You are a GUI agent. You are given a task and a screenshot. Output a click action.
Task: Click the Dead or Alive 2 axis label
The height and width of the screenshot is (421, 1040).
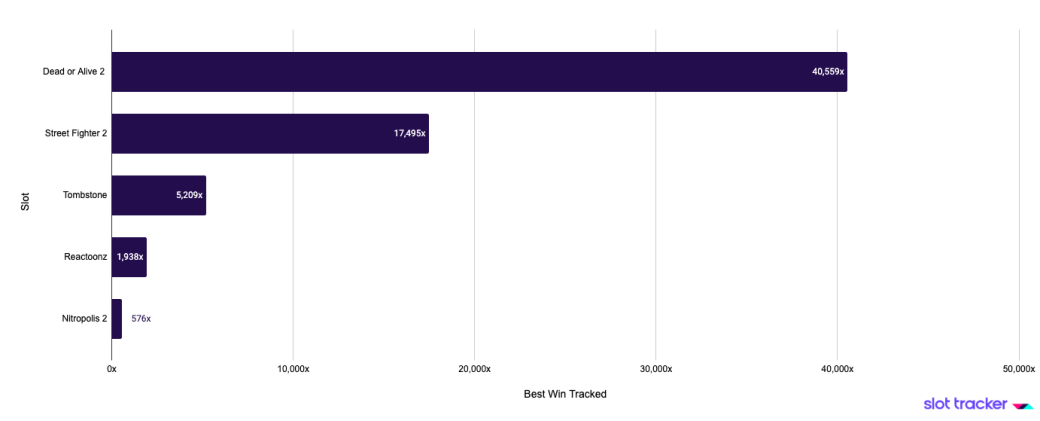[x=74, y=72]
